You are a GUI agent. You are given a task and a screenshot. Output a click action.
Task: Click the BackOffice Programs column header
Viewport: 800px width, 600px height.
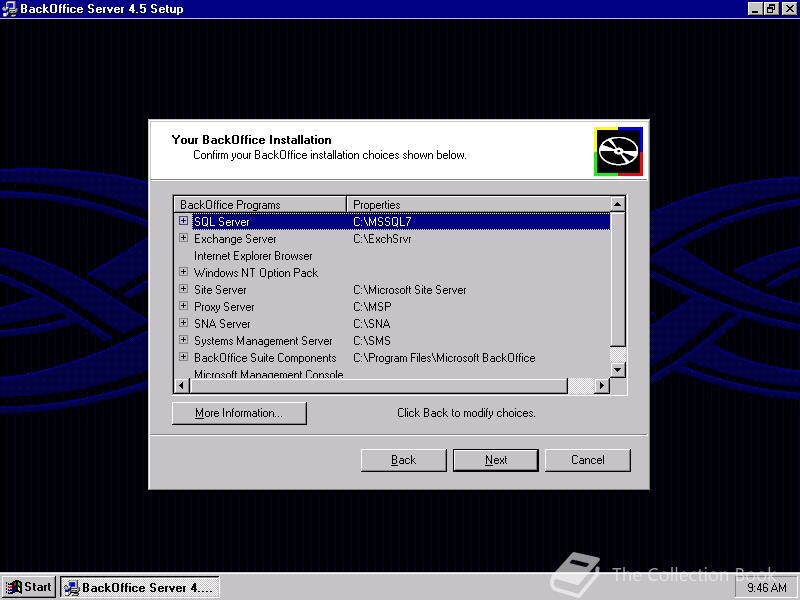(x=260, y=205)
